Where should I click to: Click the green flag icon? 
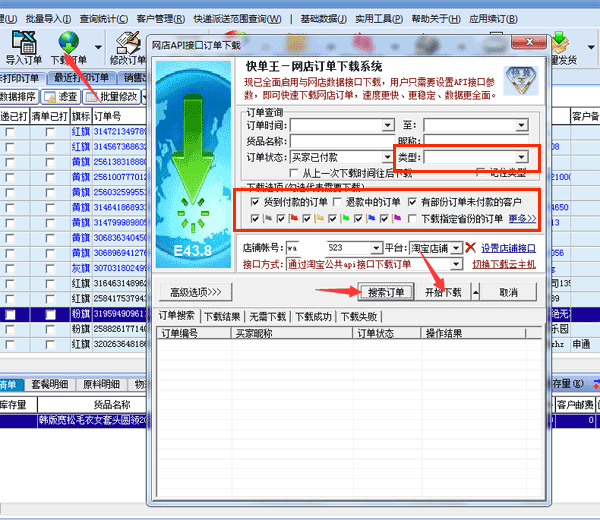[345, 218]
